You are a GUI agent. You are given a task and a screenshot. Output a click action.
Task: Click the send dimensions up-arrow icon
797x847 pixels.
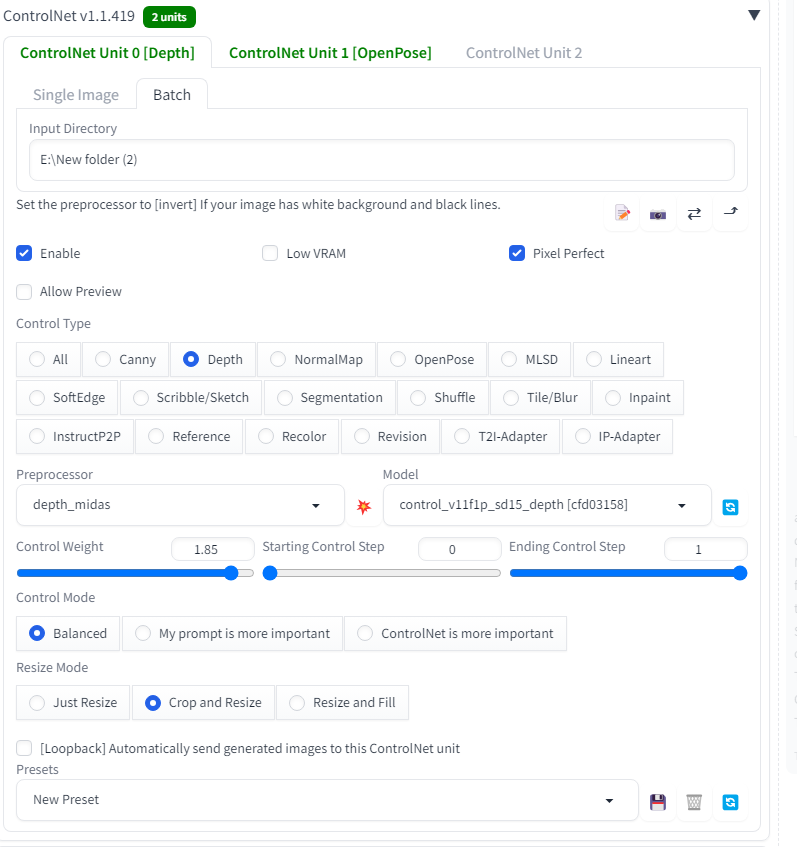tap(730, 213)
